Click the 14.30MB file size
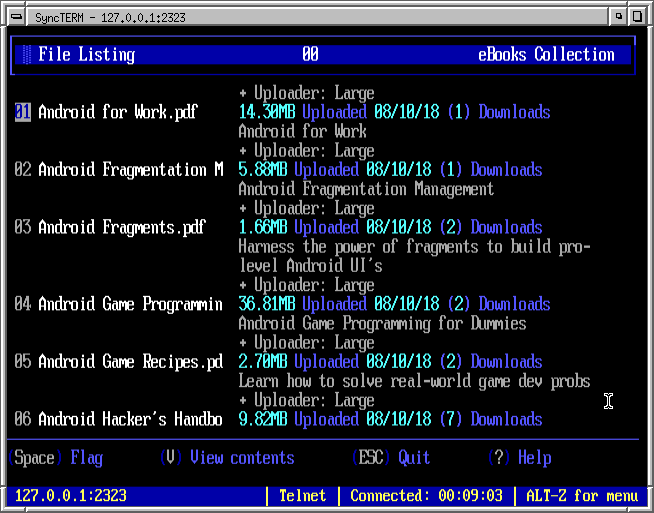The image size is (654, 513). pos(267,112)
